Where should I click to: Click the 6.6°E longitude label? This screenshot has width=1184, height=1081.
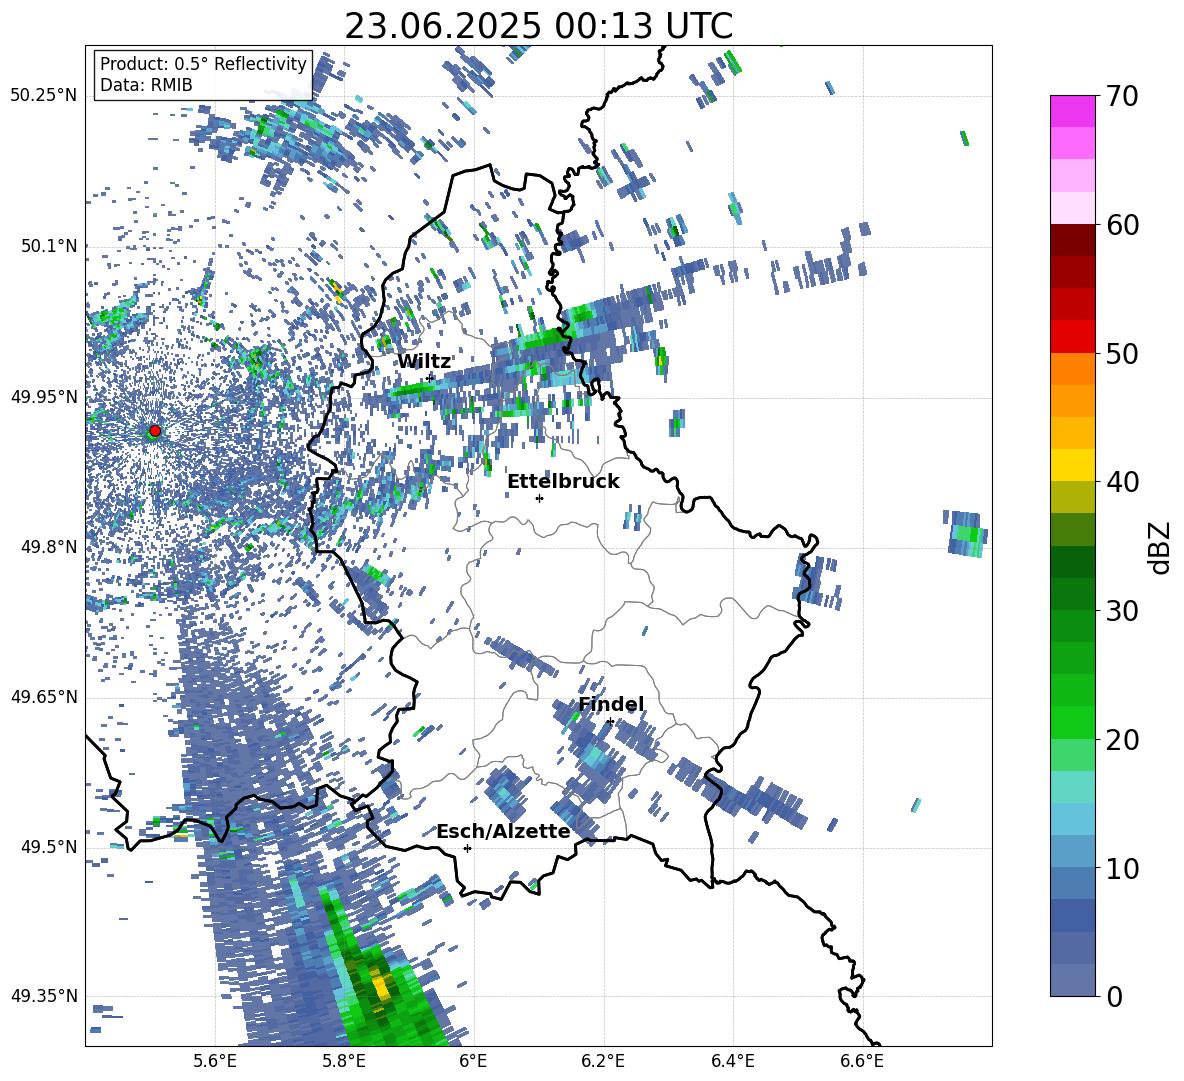[x=862, y=1061]
